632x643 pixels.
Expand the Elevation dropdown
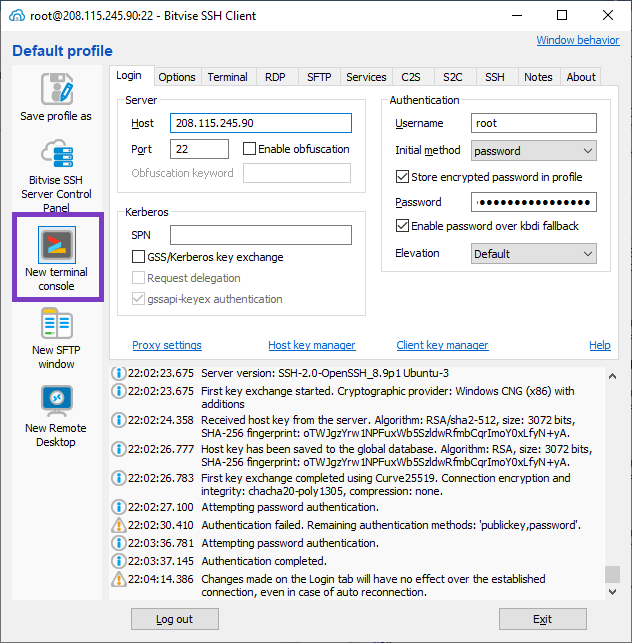(534, 254)
